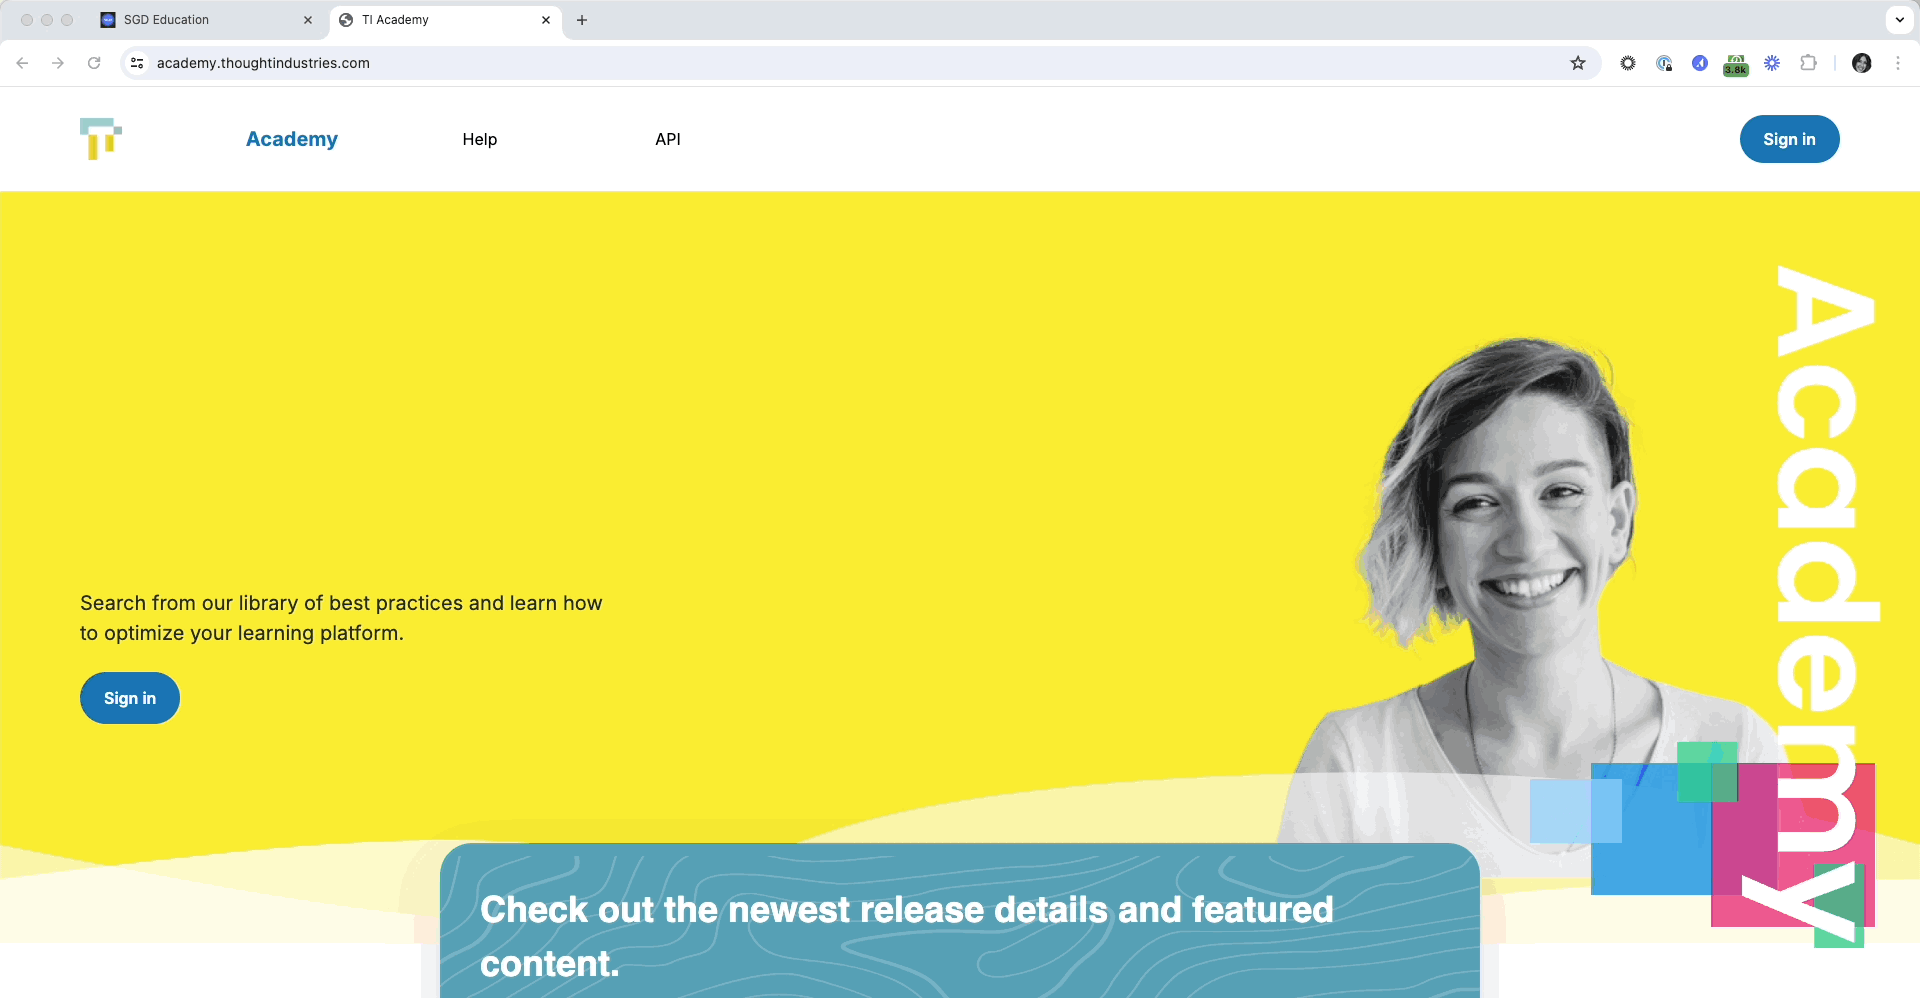Viewport: 1920px width, 998px height.
Task: Open the API navigation link
Action: 668,139
